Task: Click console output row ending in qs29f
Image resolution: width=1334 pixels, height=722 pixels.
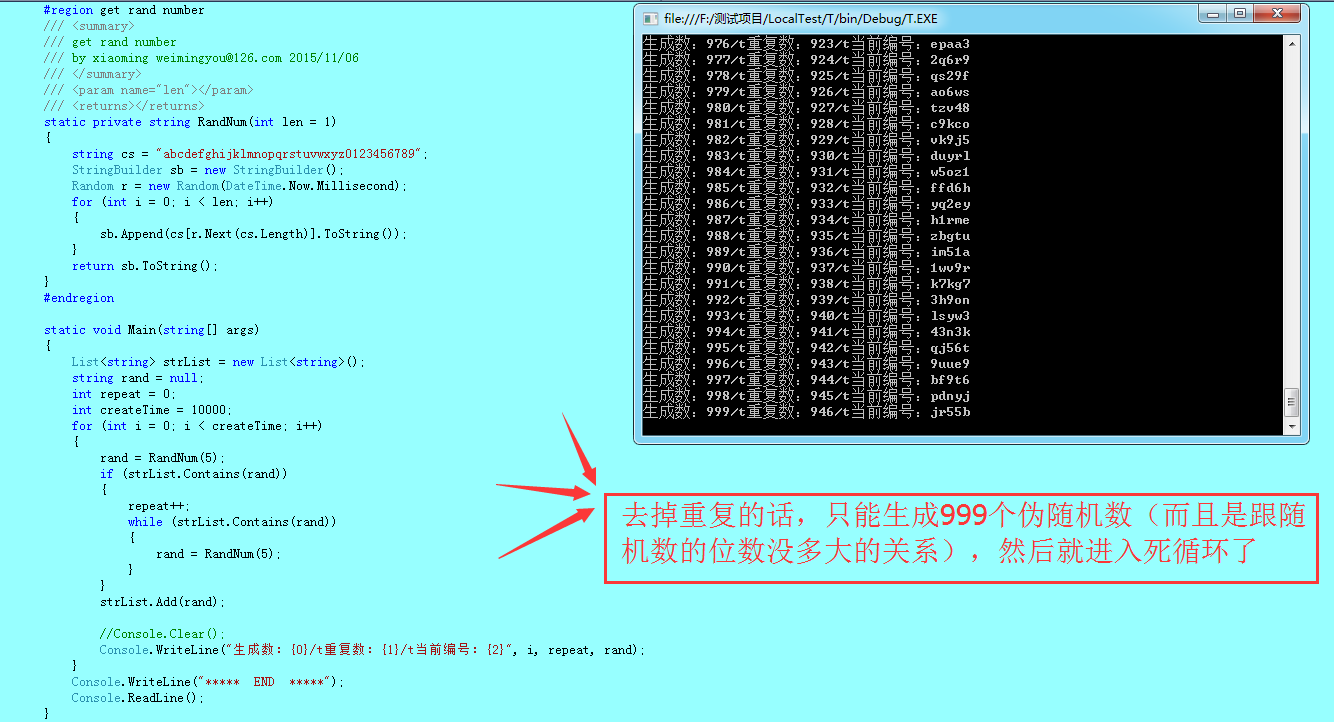Action: [806, 76]
